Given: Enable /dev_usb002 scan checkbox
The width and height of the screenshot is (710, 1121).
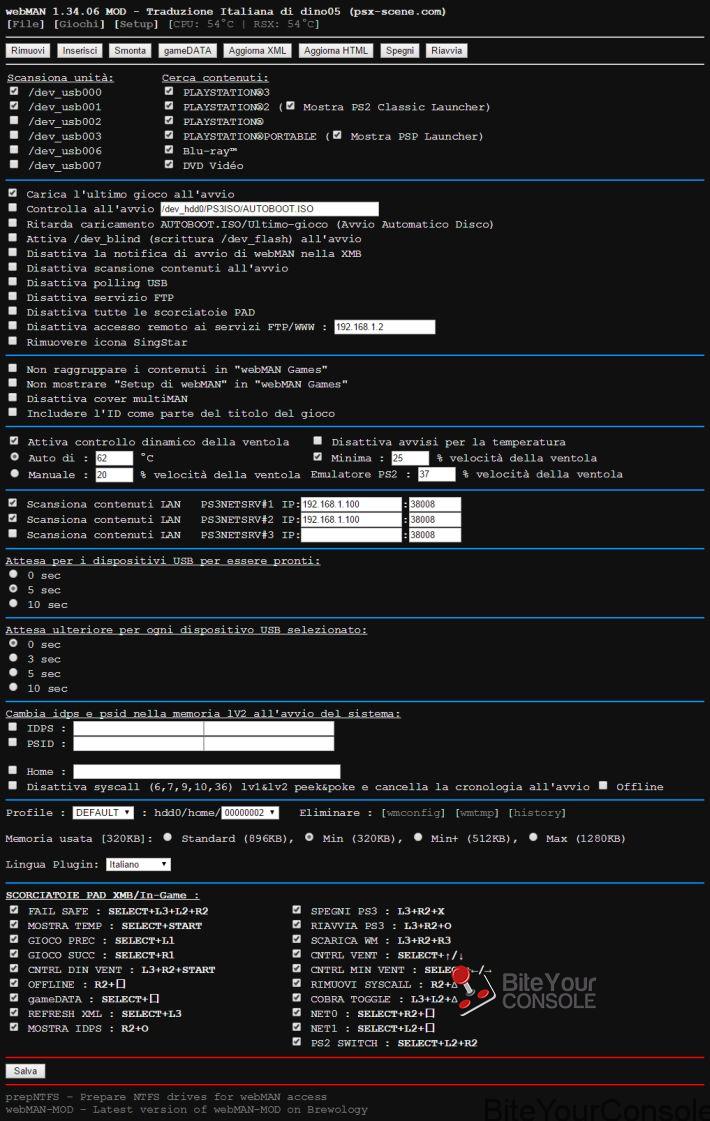Looking at the screenshot, I should (x=14, y=120).
